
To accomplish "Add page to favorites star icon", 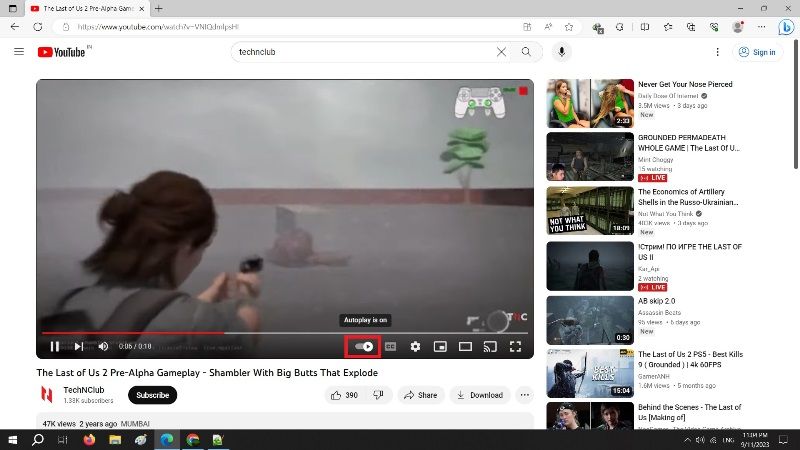I will click(569, 27).
